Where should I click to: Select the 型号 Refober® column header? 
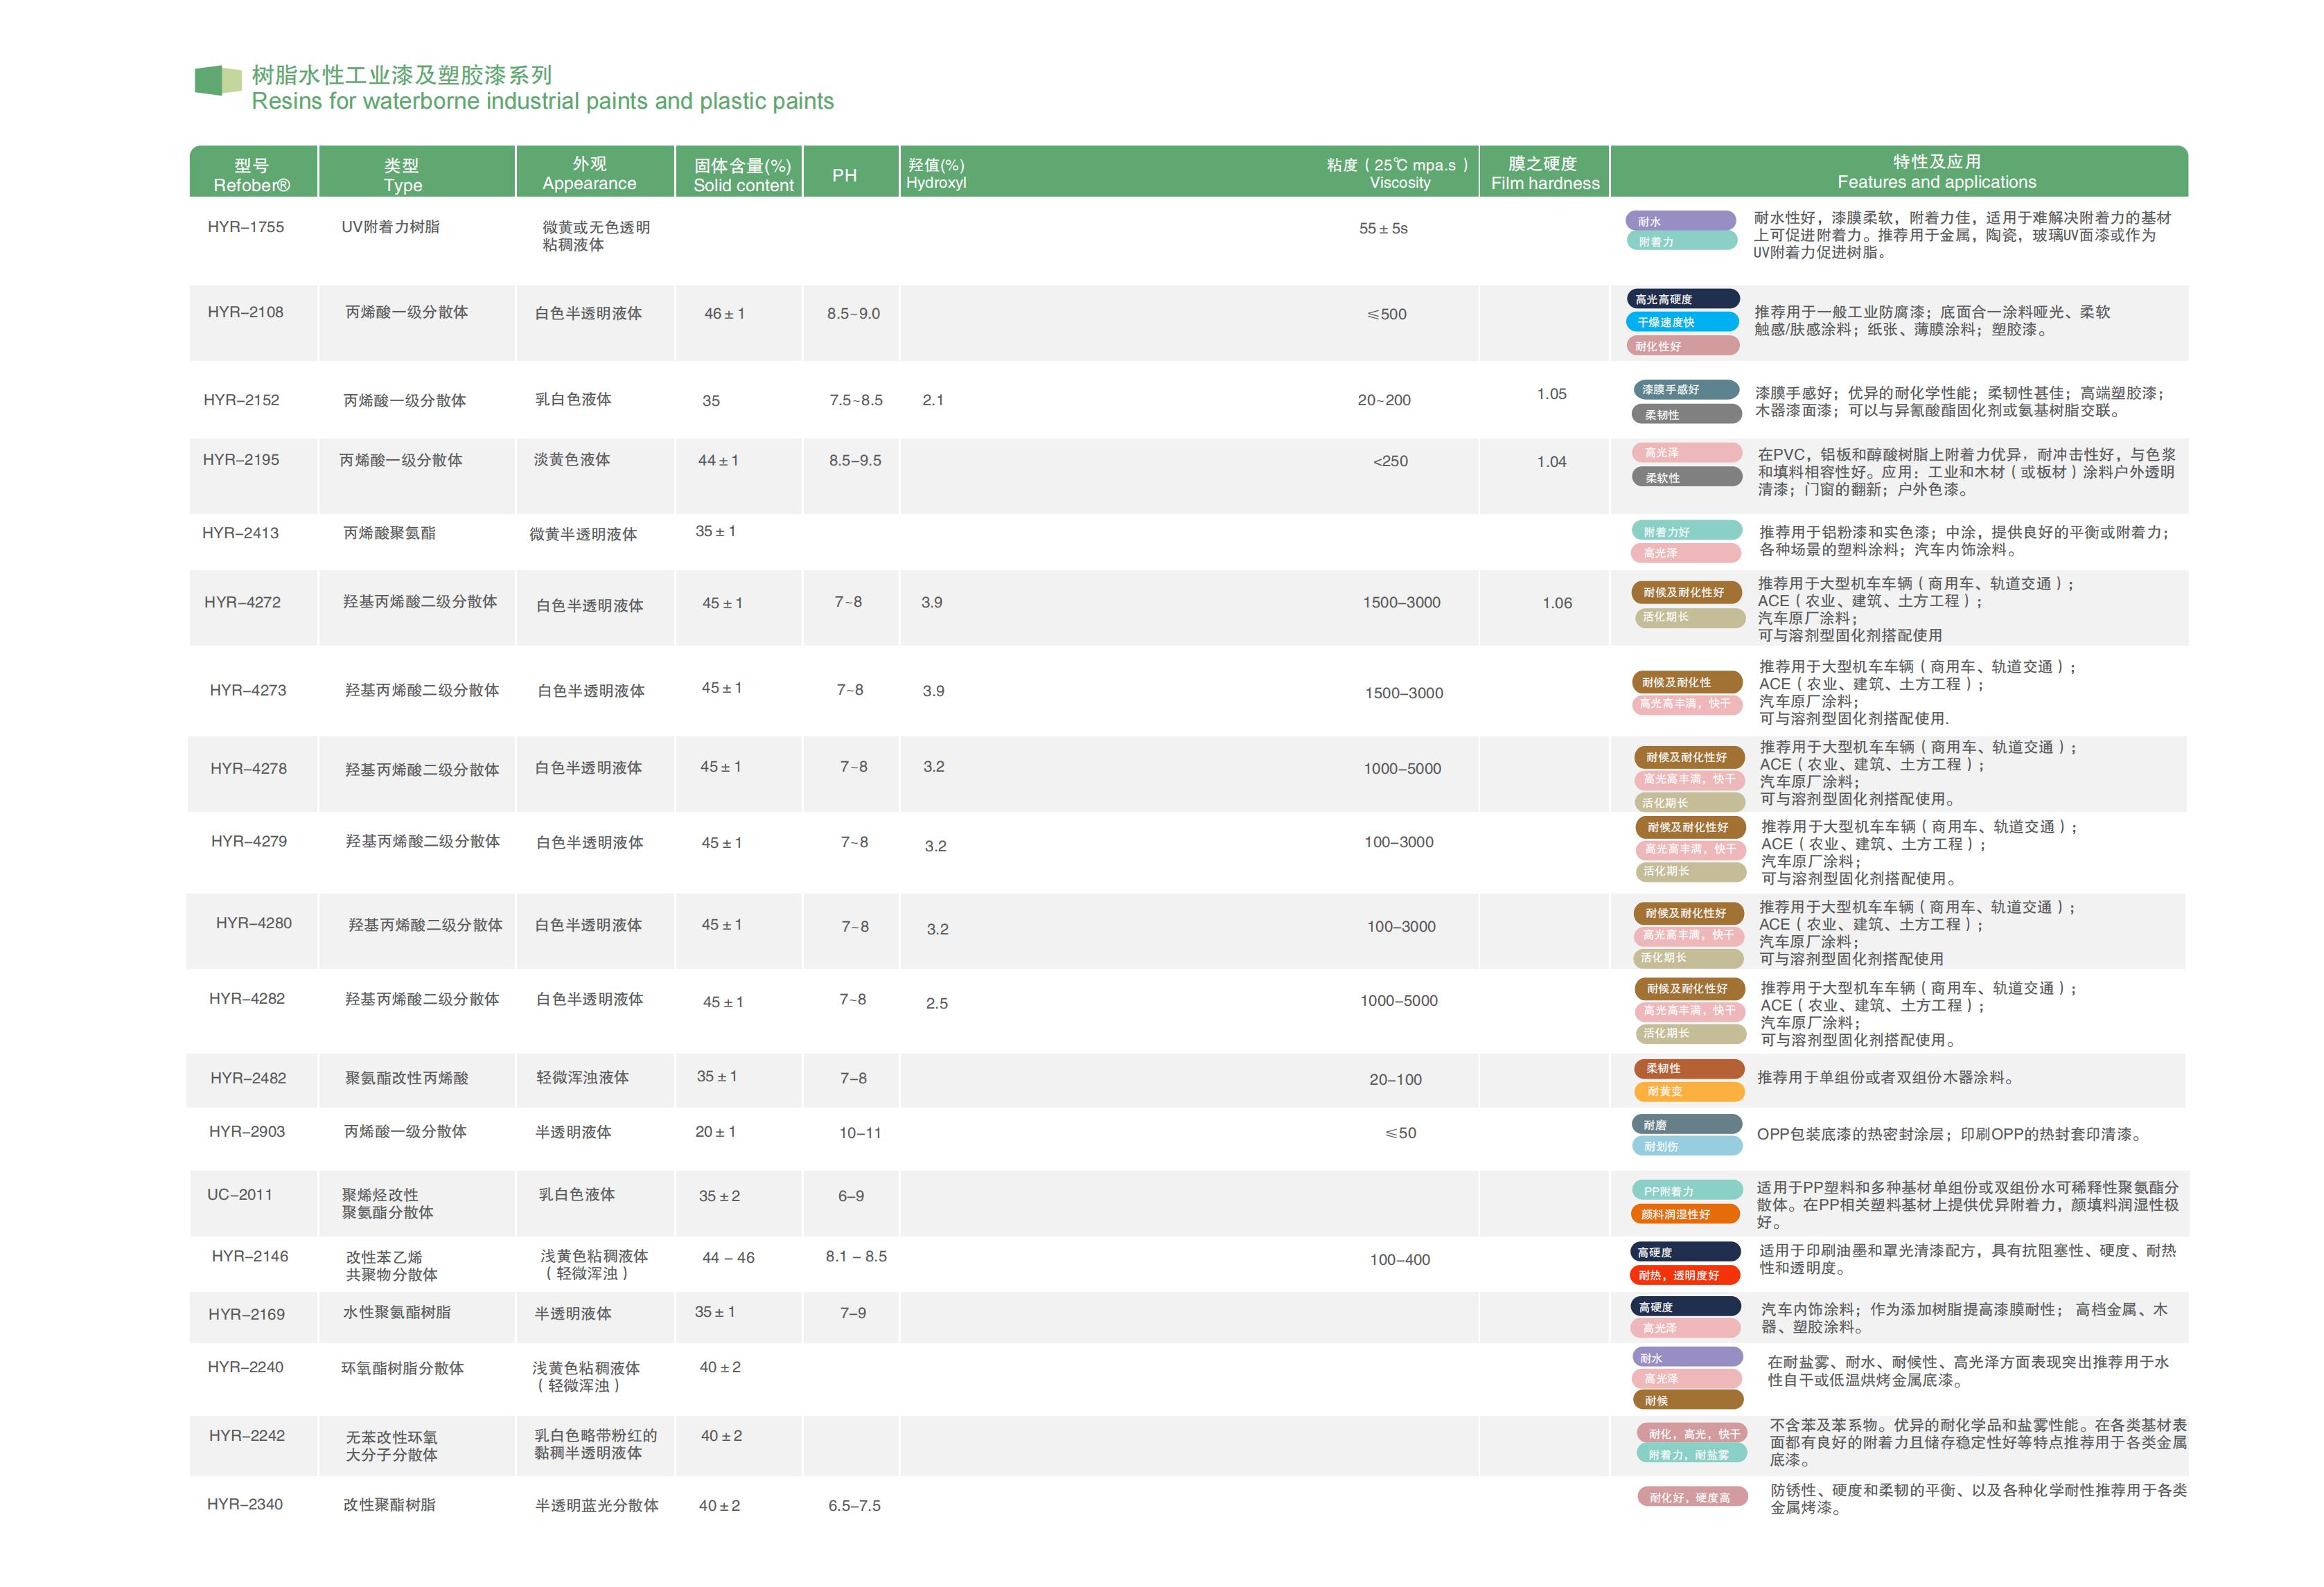(252, 174)
